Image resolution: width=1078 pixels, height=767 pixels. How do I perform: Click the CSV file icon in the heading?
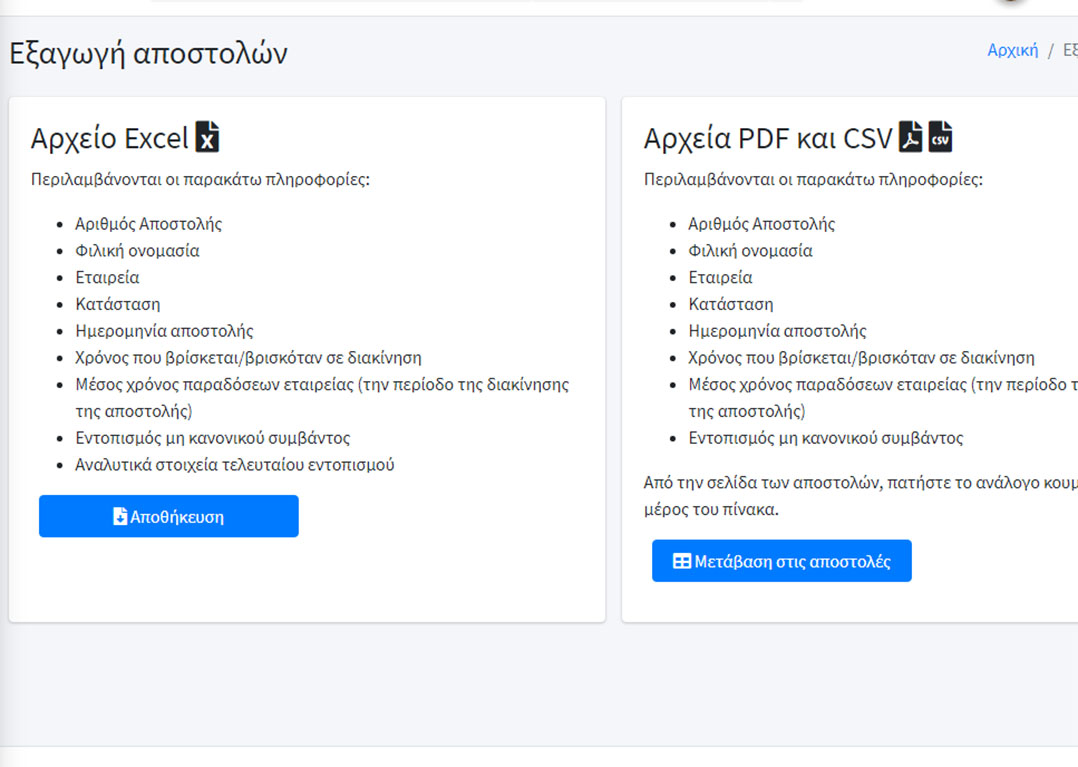940,136
